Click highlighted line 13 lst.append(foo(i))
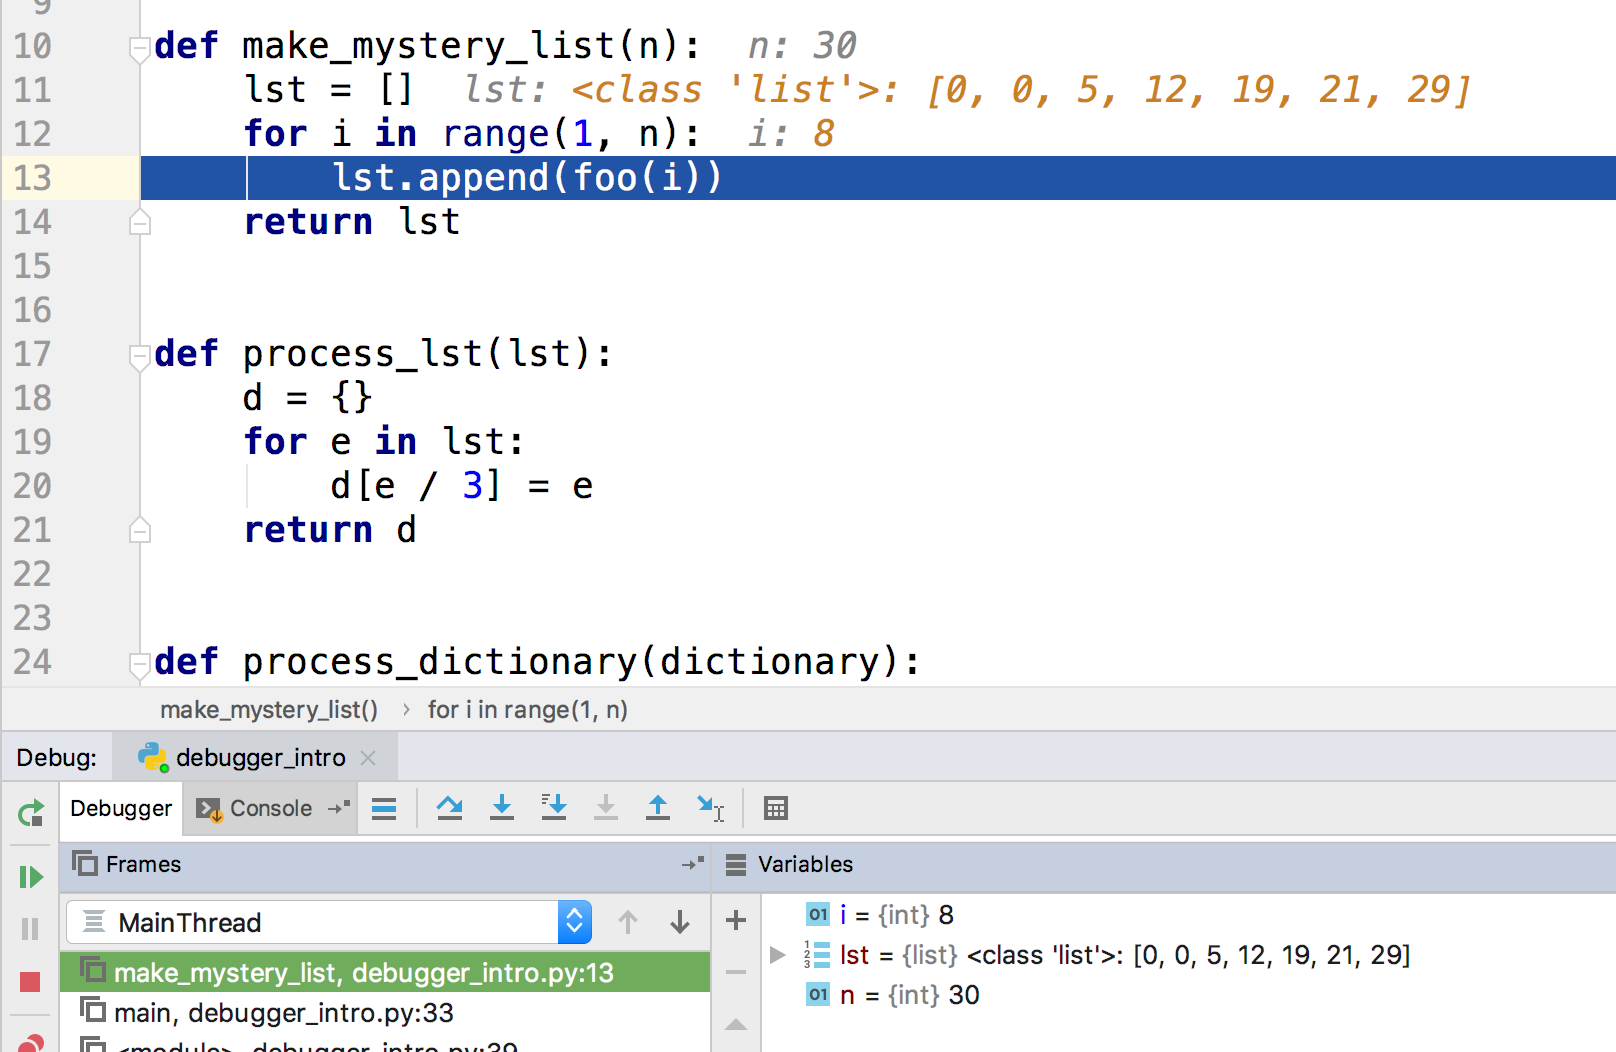 pos(878,178)
